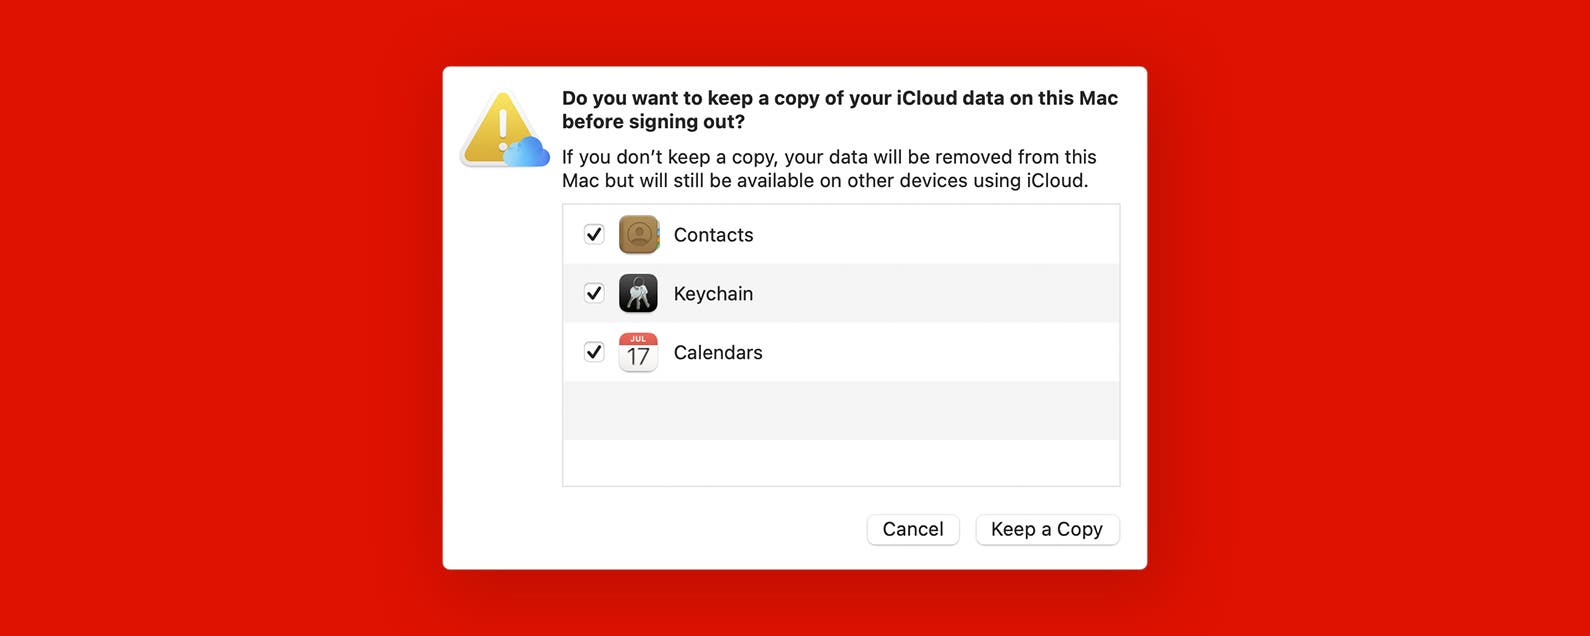Click the Keychain Access keys icon

click(638, 294)
